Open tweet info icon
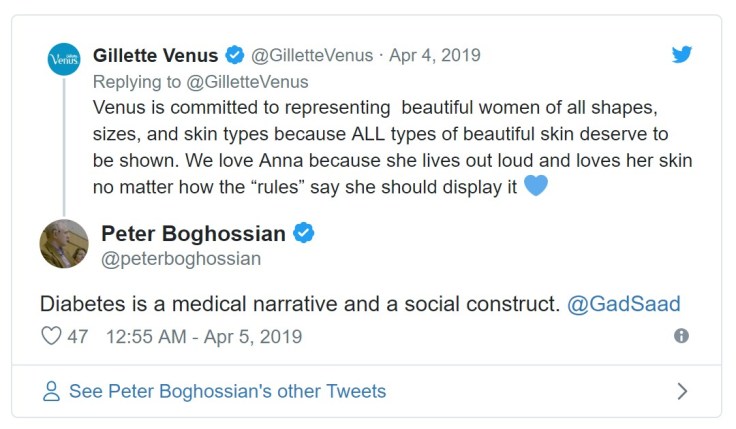Viewport: 736px width, 429px height. point(681,337)
